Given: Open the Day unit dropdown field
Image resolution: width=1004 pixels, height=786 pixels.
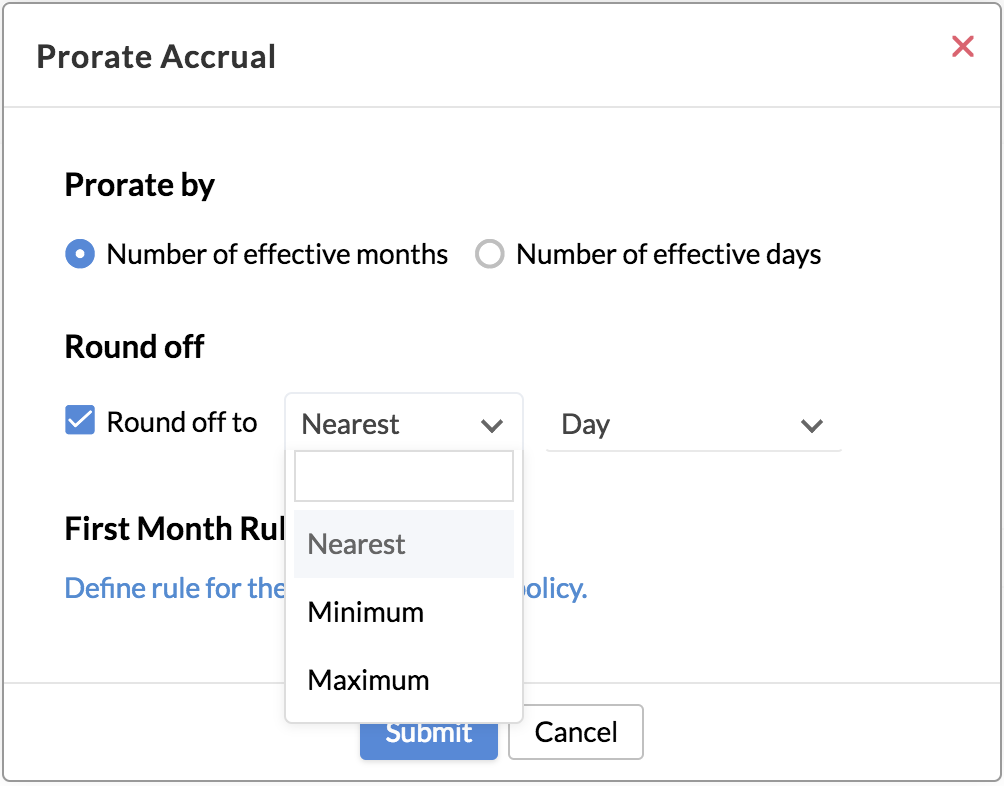Looking at the screenshot, I should pos(680,425).
